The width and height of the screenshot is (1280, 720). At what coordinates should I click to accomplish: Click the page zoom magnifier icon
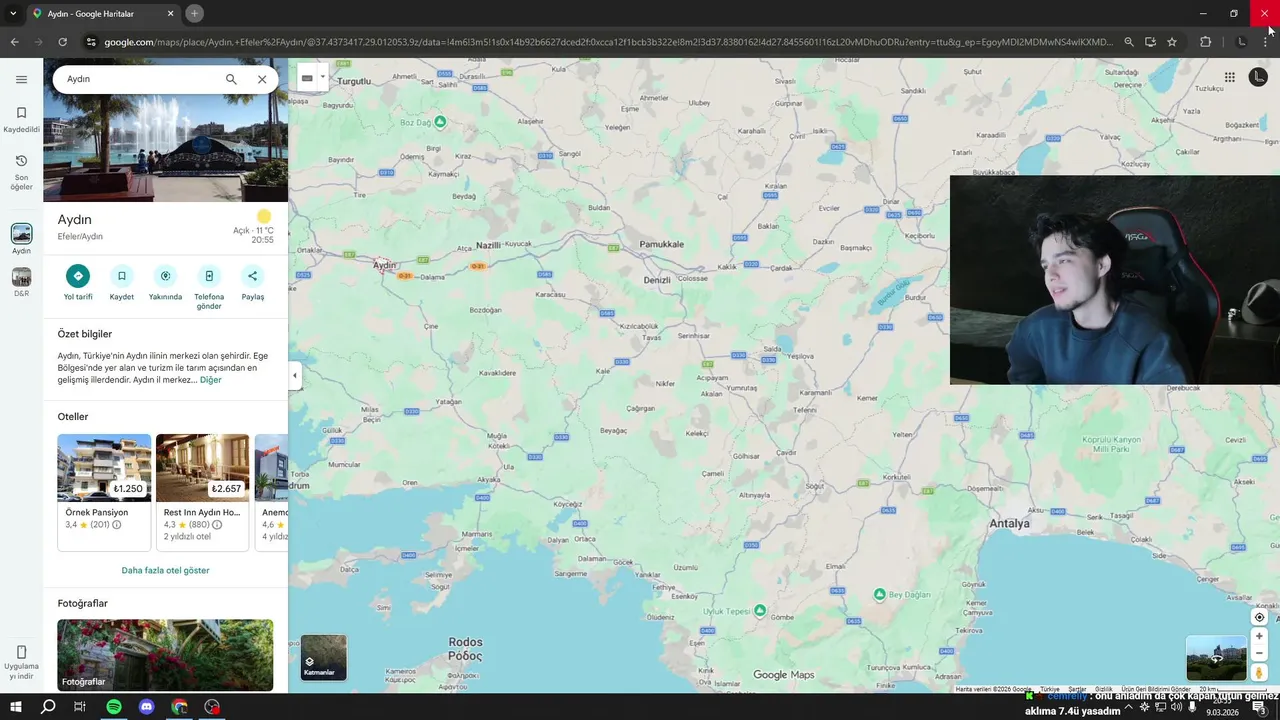[1129, 42]
